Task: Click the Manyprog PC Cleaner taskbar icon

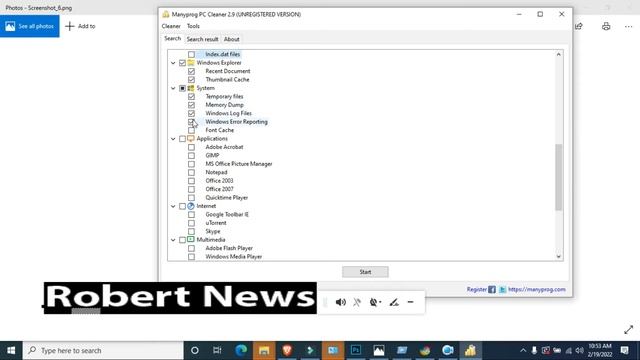Action: click(470, 350)
